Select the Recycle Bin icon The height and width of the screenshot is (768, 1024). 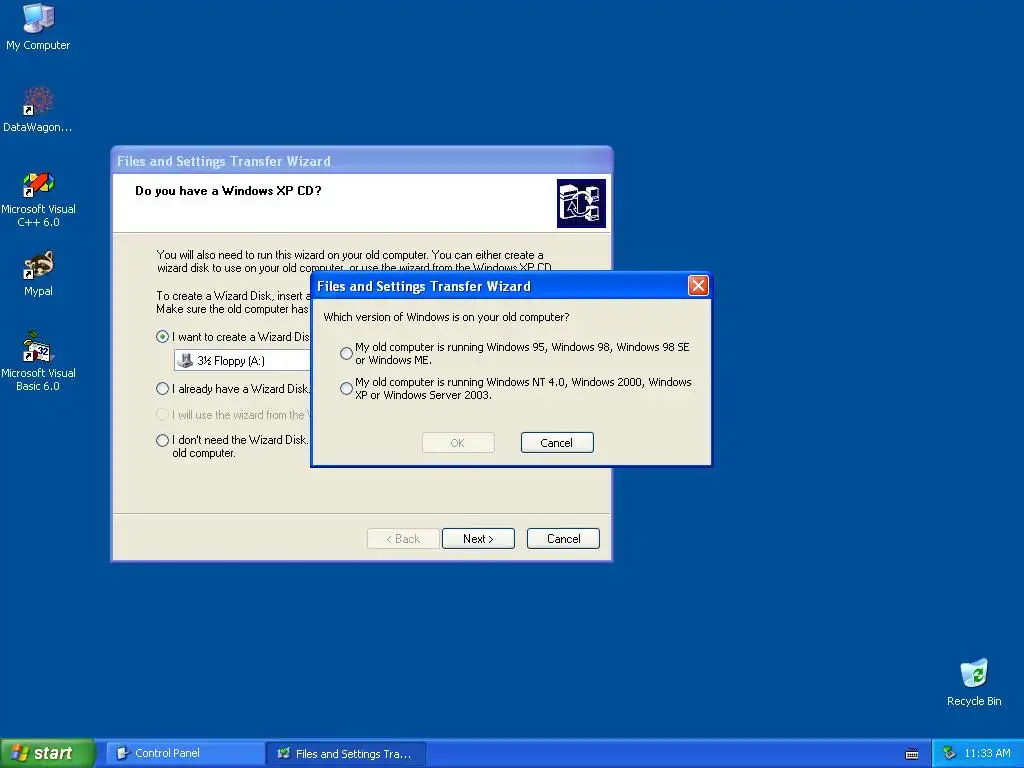point(974,682)
